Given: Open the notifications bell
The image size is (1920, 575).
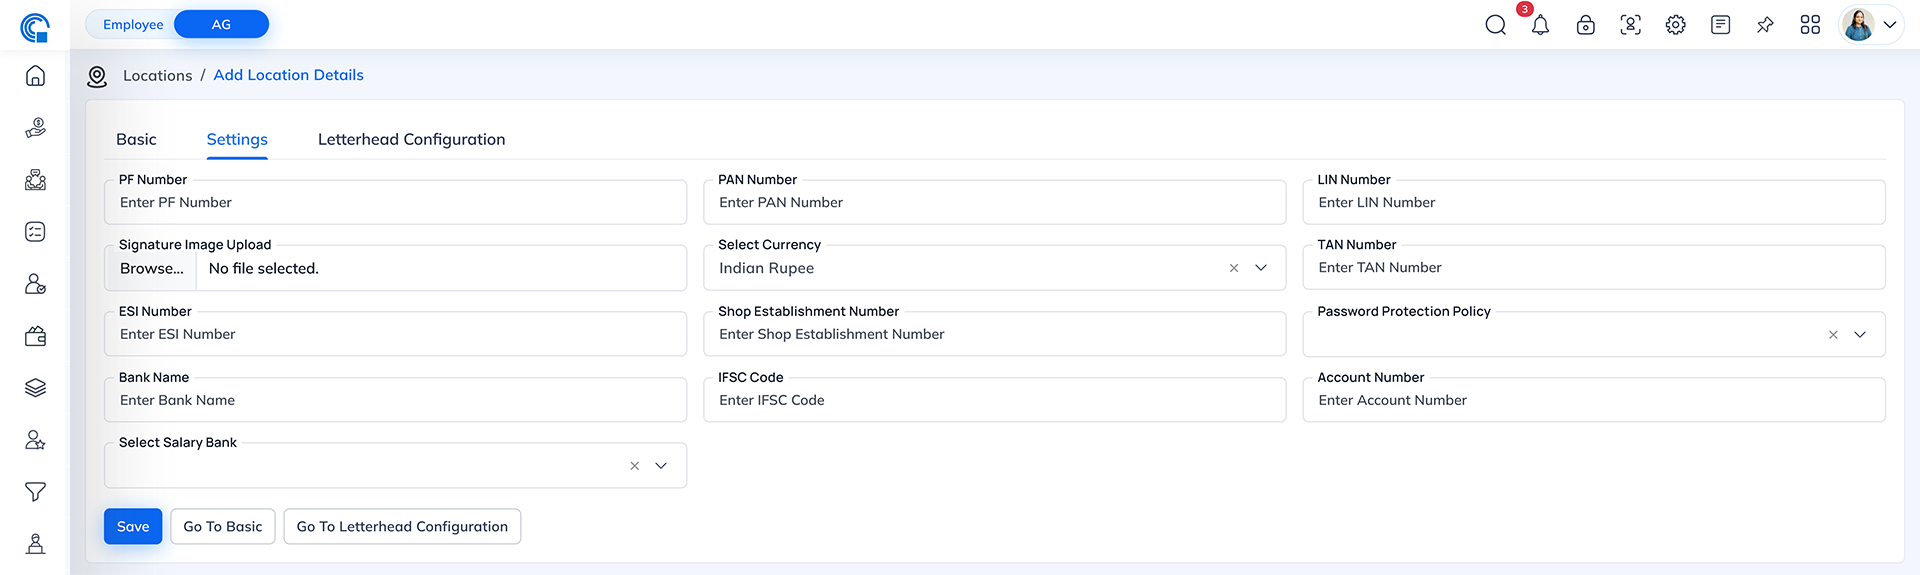Looking at the screenshot, I should coord(1540,25).
